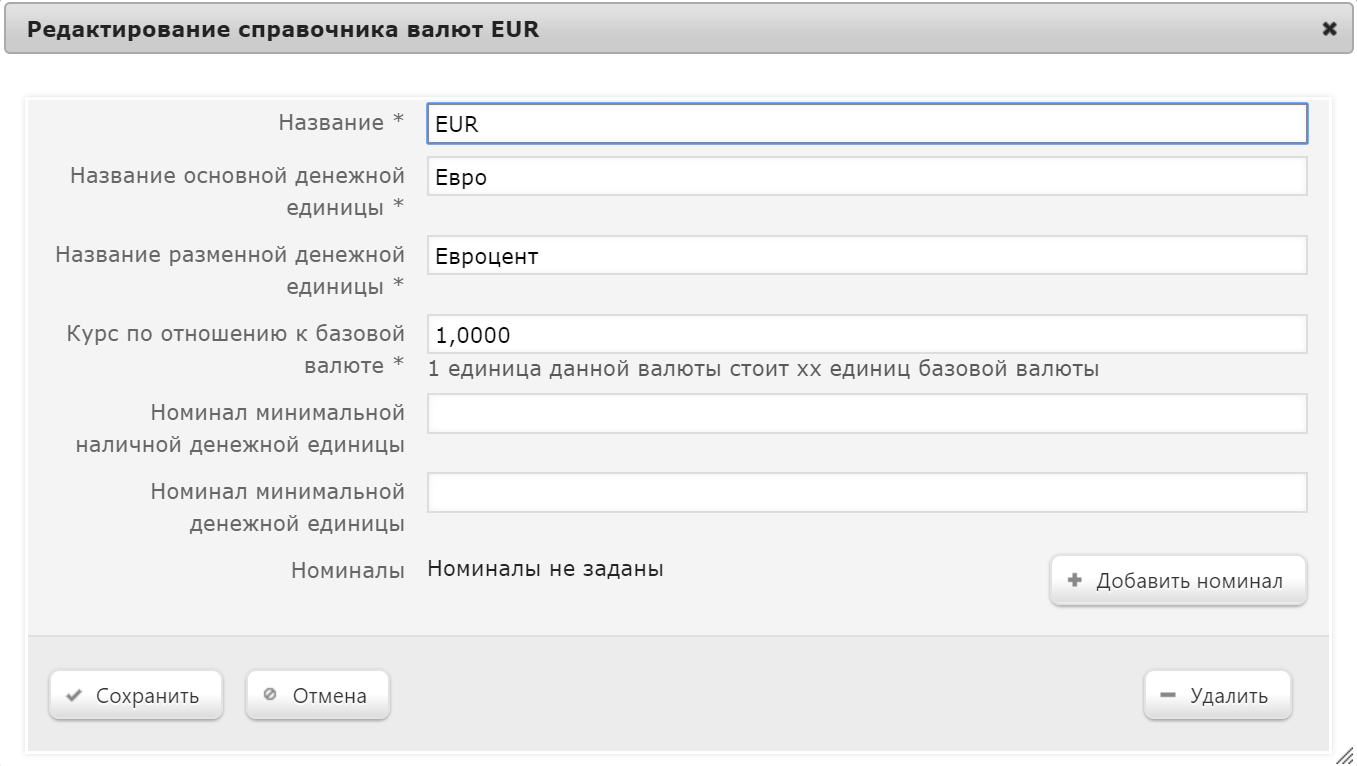This screenshot has height=766, width=1357.
Task: Click the Название label
Action: (x=341, y=122)
